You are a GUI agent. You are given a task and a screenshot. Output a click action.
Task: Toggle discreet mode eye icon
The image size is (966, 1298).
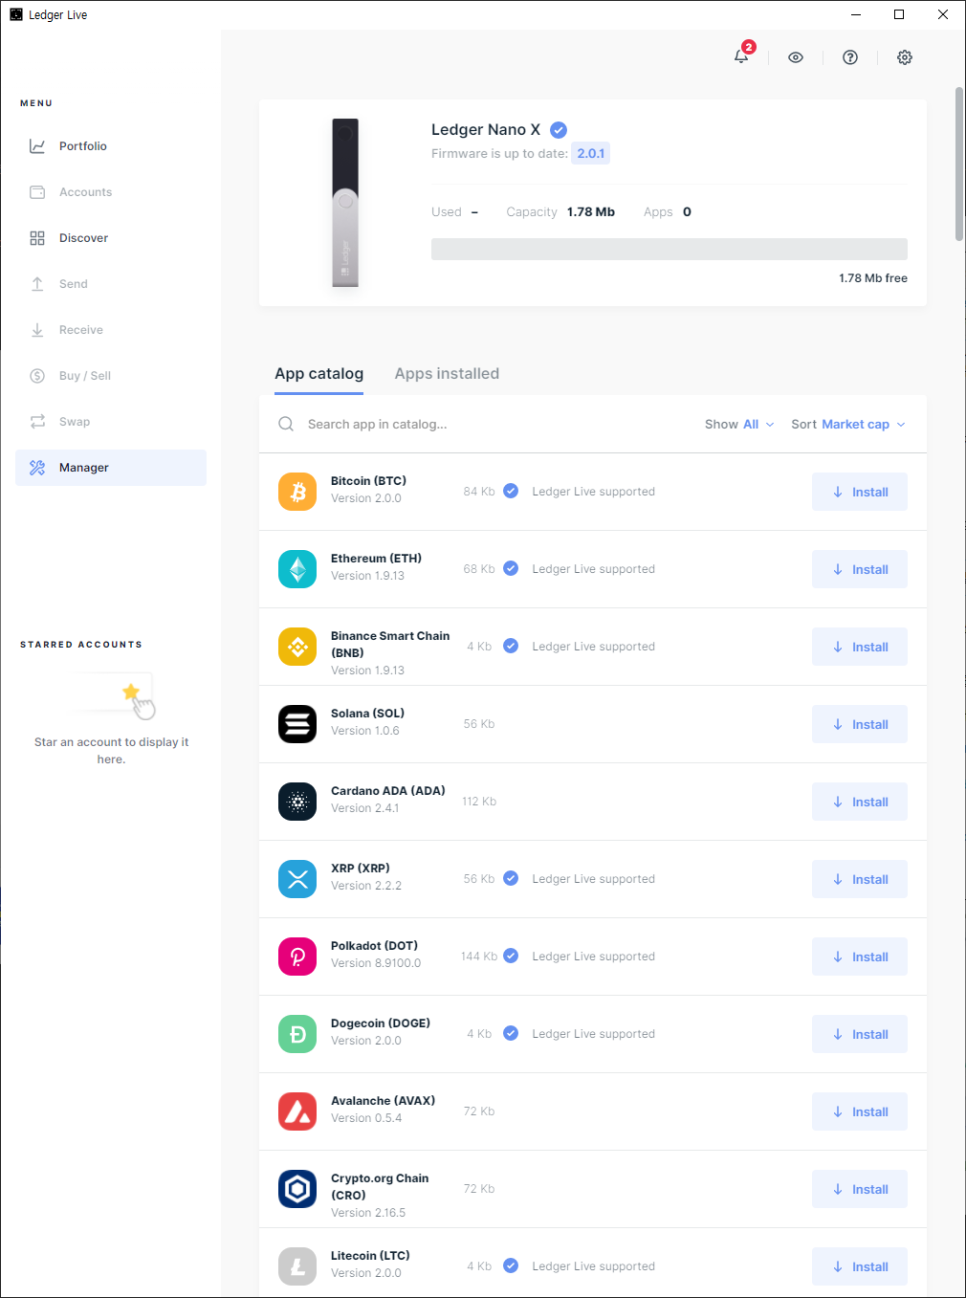796,57
